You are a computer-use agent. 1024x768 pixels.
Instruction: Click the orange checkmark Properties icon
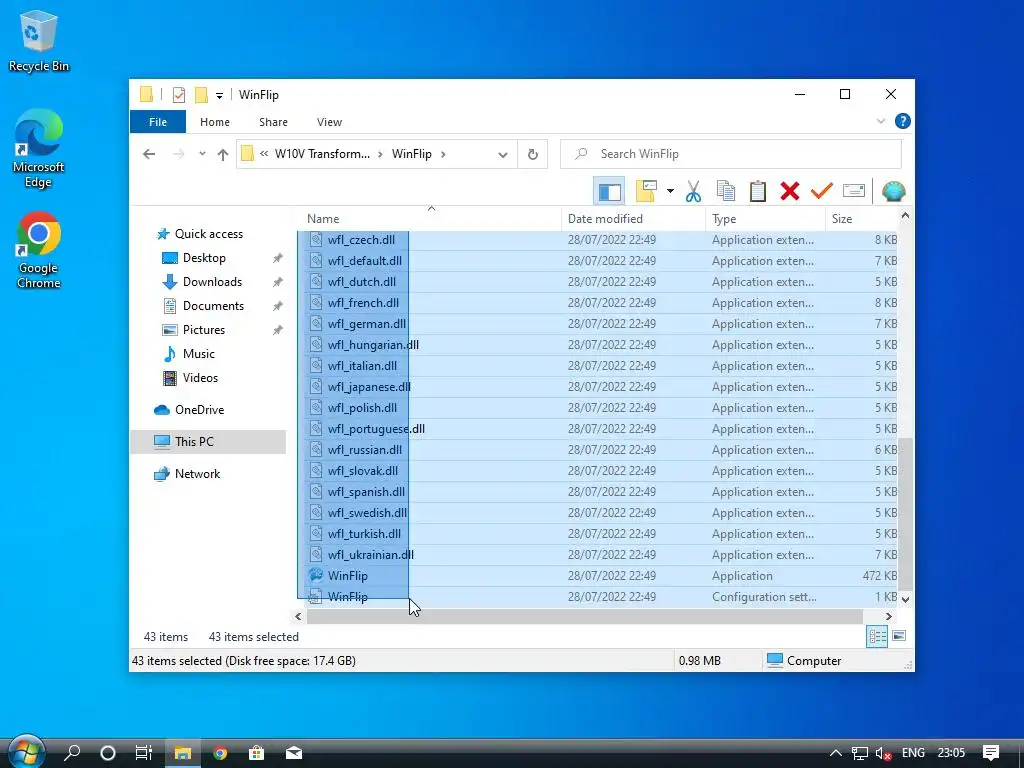point(822,191)
